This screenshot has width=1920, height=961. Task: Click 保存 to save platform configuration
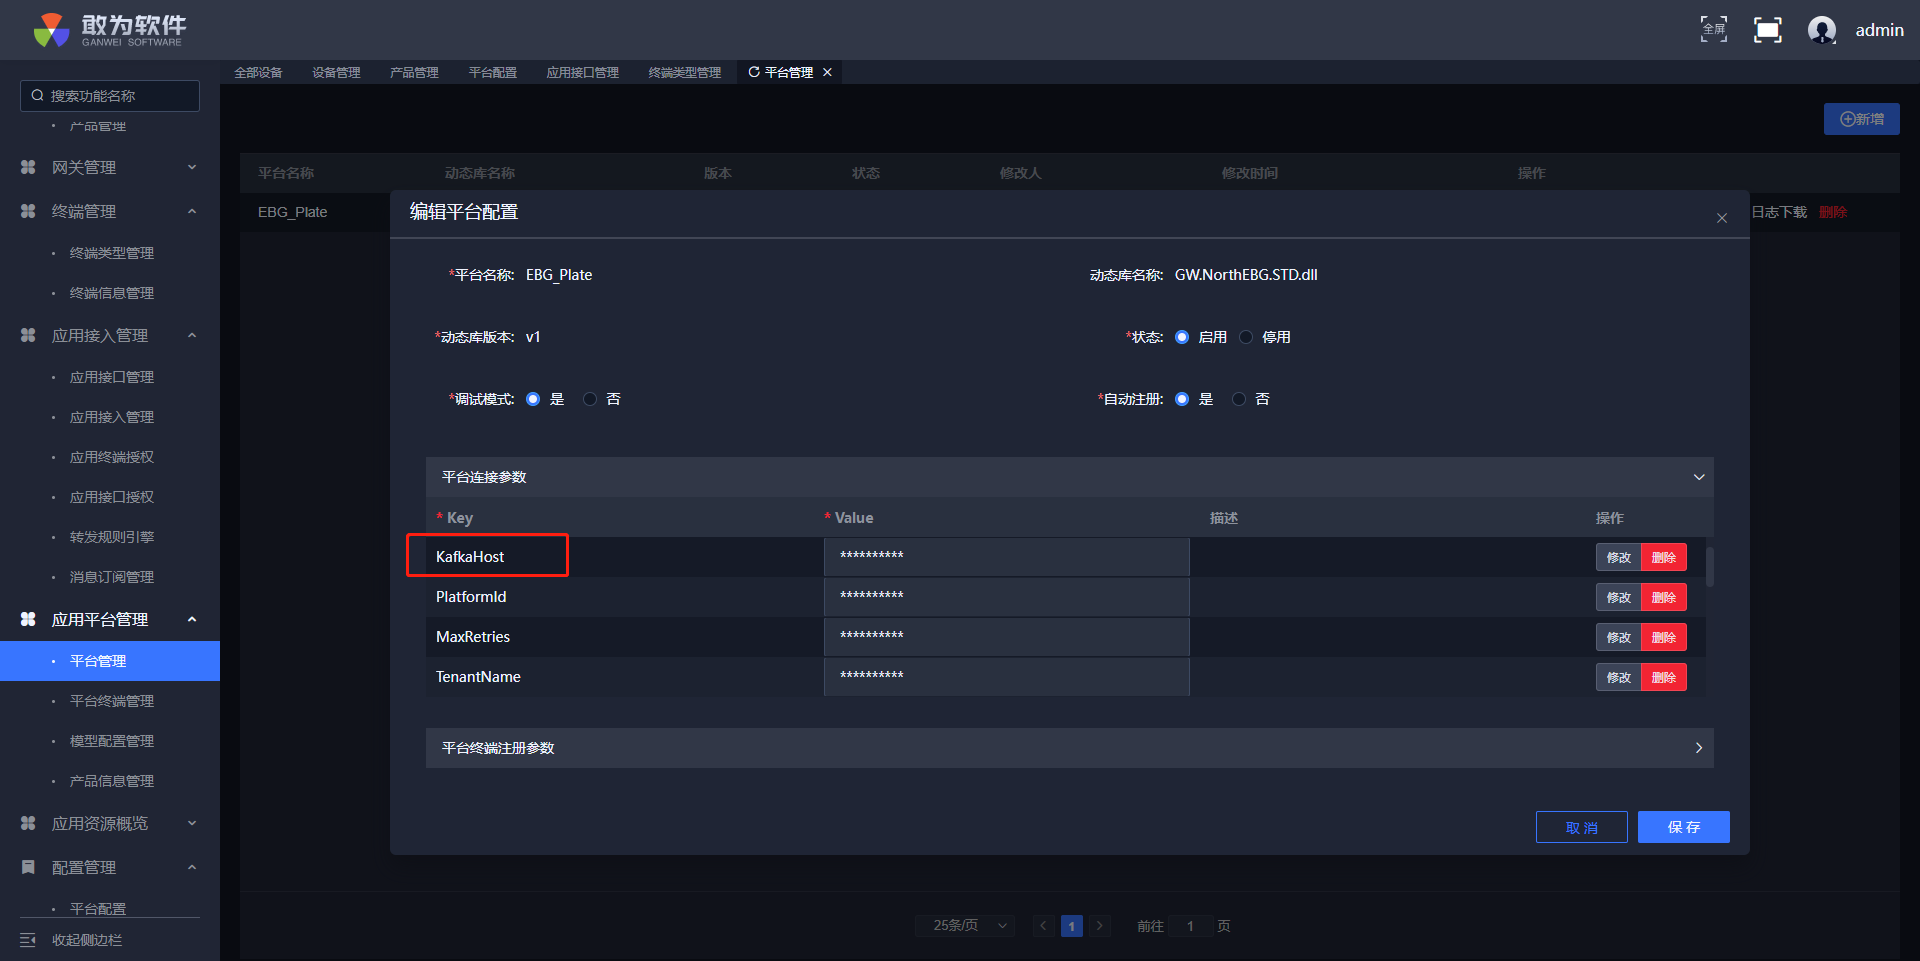1683,827
